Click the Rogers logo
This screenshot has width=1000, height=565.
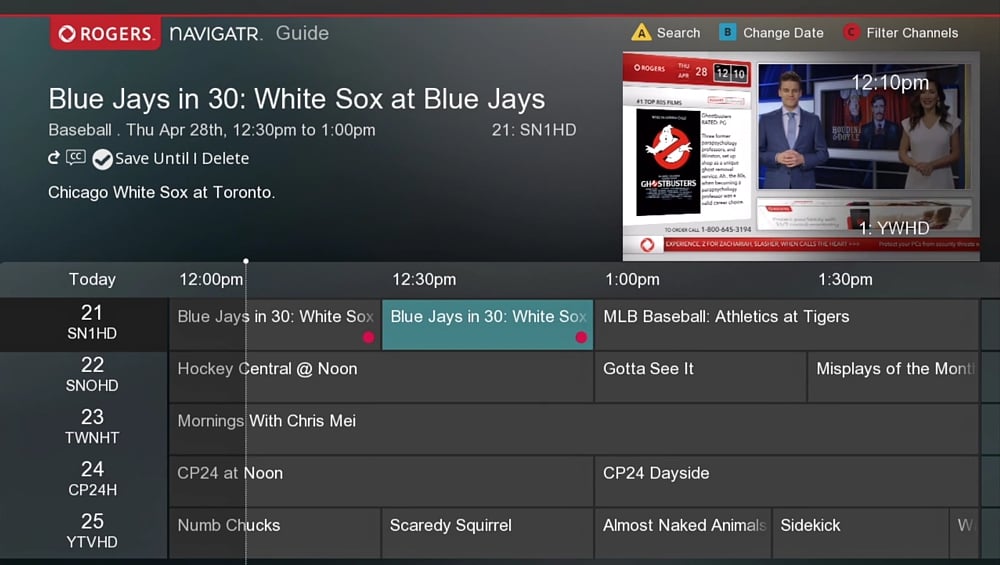[x=106, y=33]
